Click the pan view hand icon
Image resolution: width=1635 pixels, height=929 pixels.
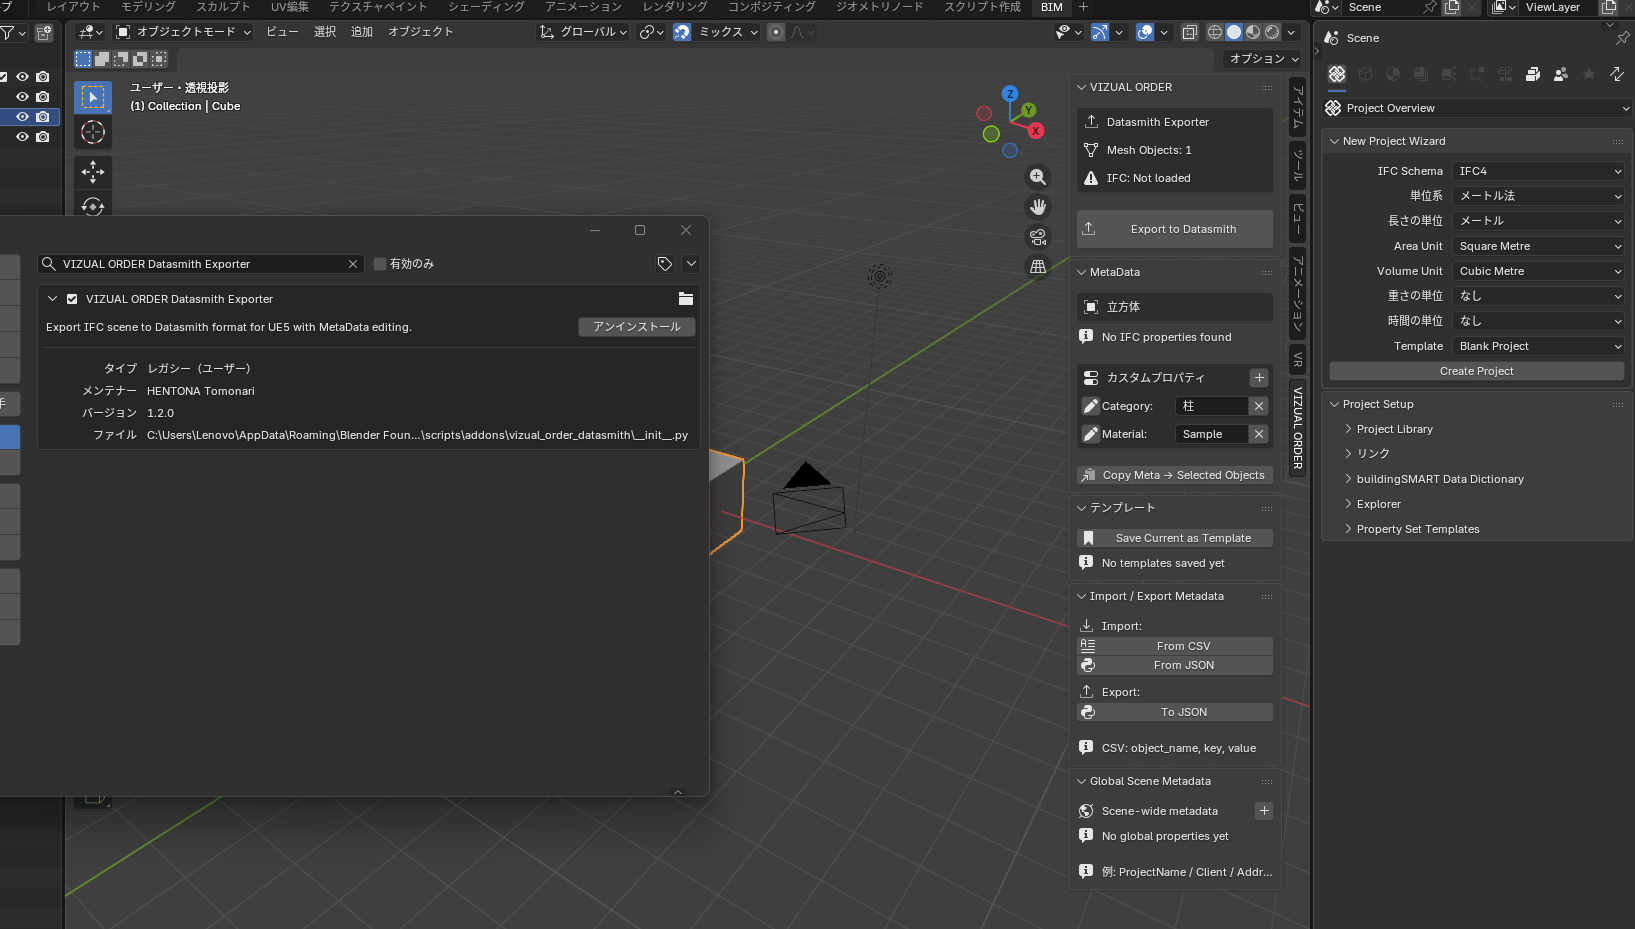[1038, 207]
